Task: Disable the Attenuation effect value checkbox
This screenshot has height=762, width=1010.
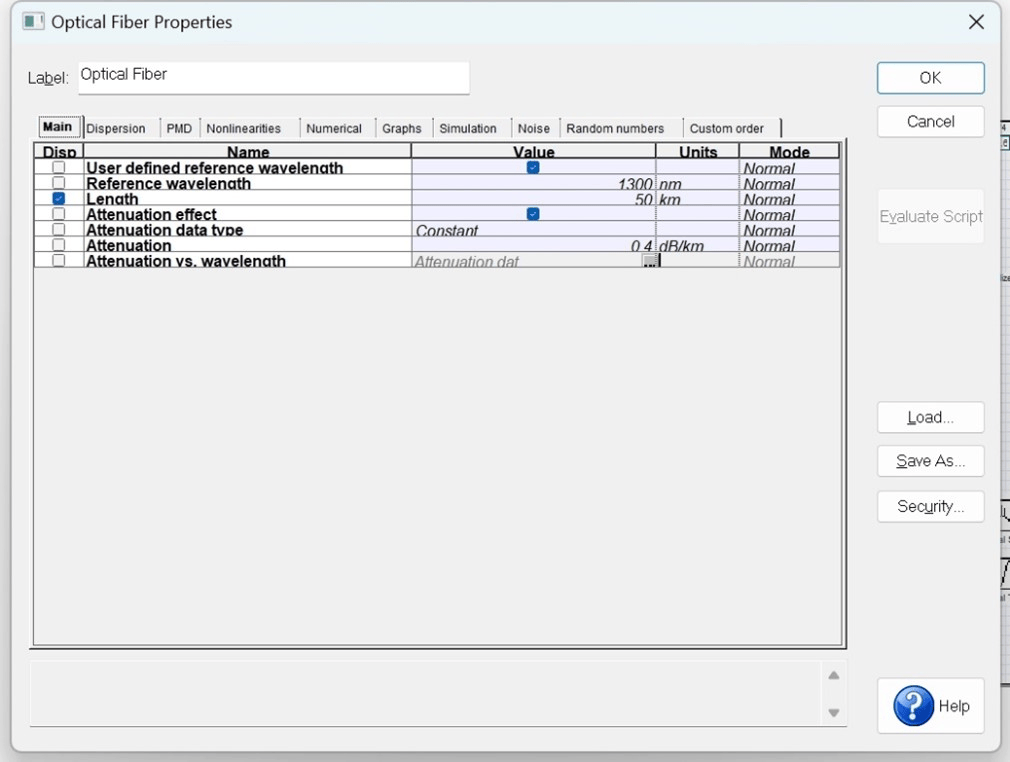Action: [x=533, y=214]
